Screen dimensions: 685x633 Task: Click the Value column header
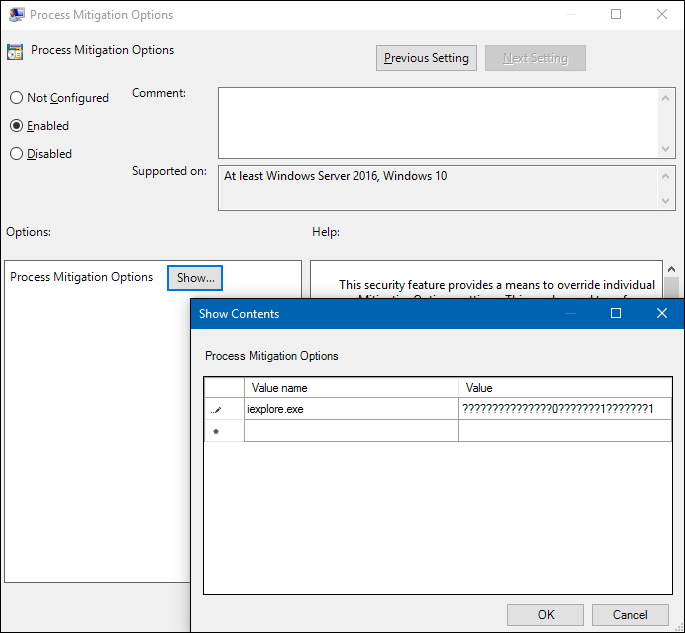pyautogui.click(x=564, y=388)
